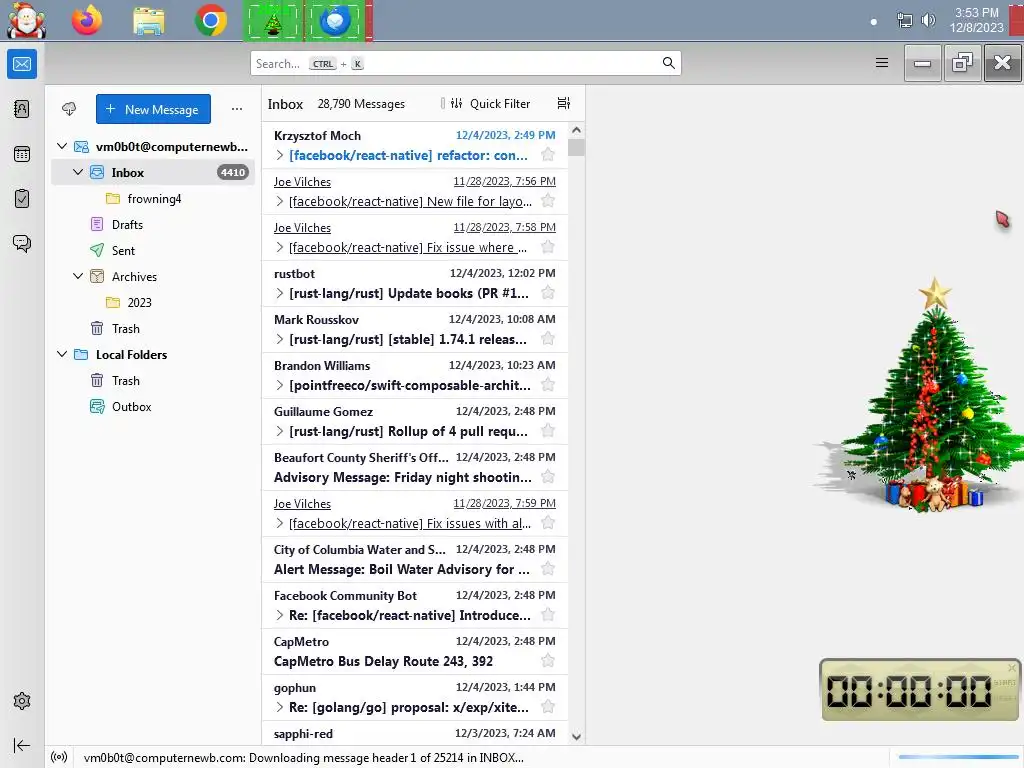This screenshot has height=768, width=1024.
Task: Switch to Thunderbird taskbar icon
Action: (336, 21)
